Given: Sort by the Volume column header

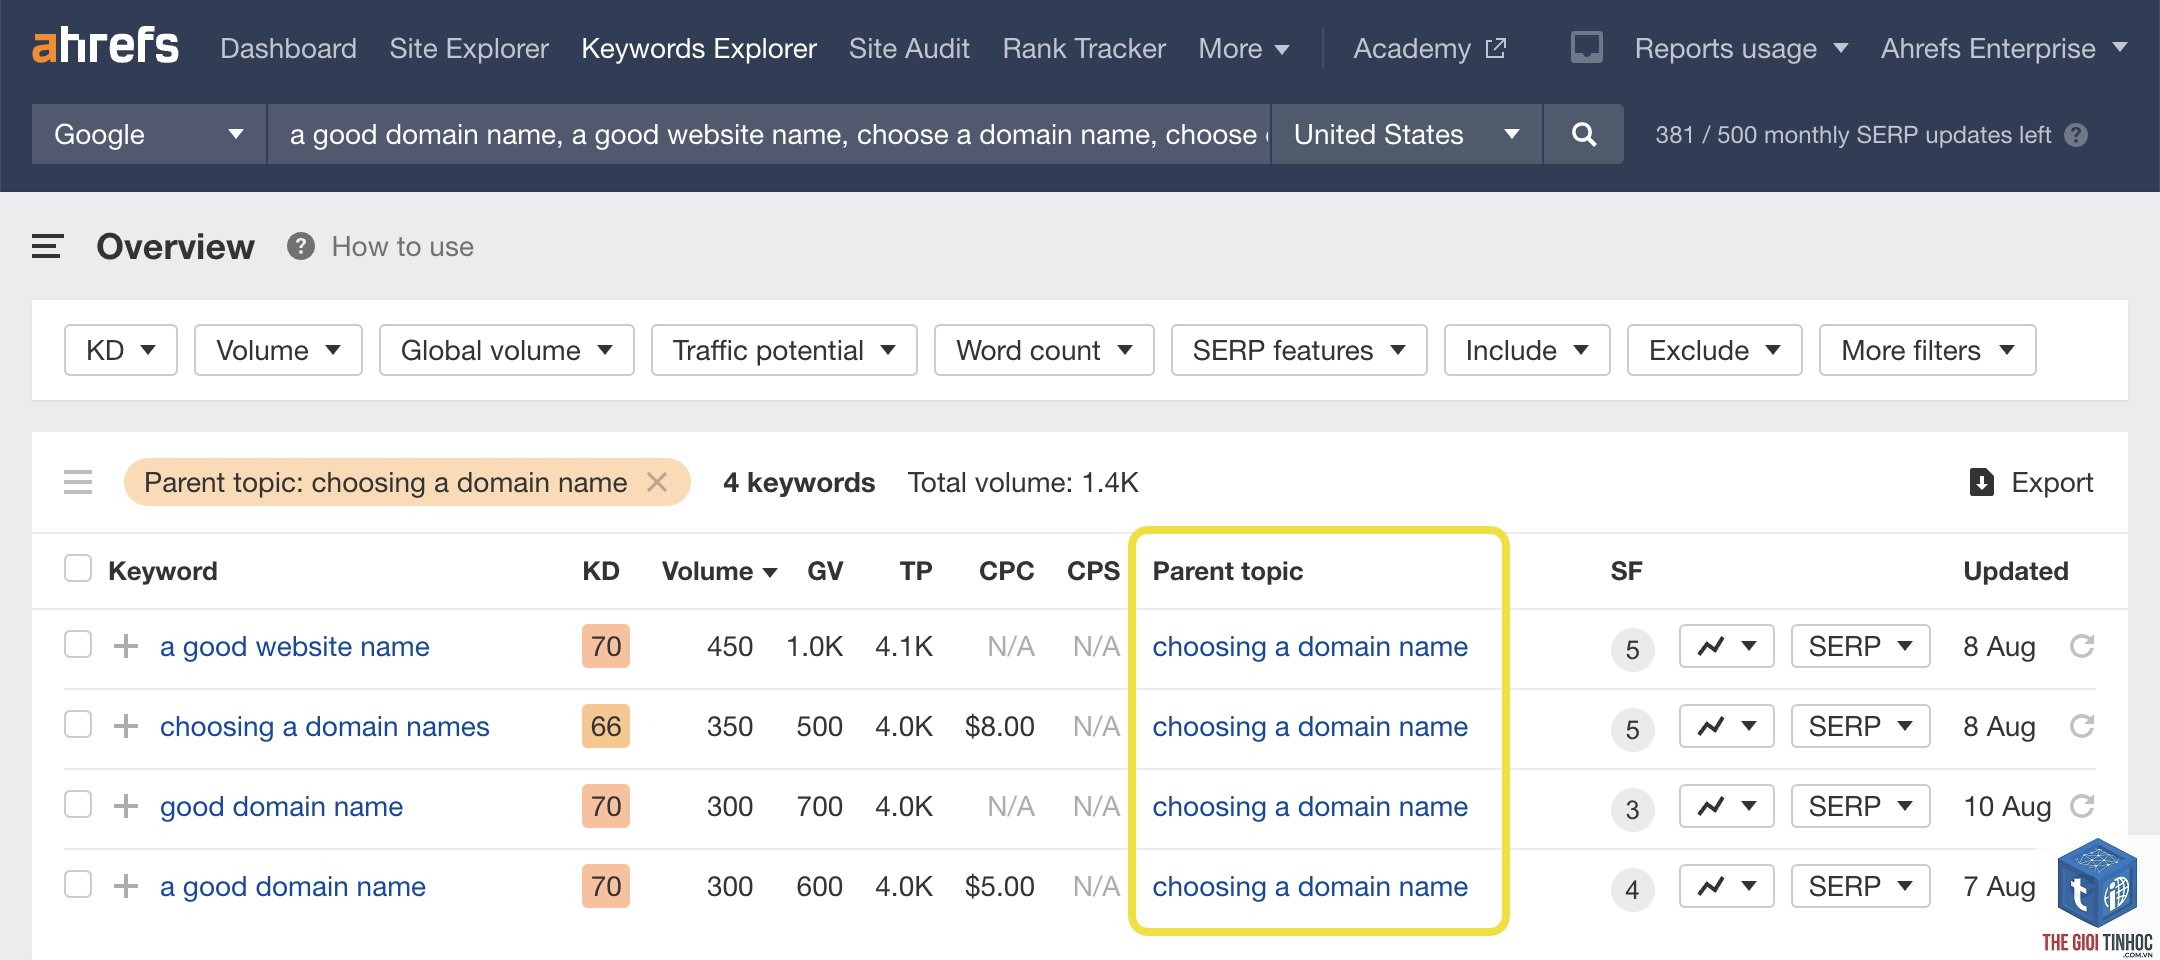Looking at the screenshot, I should (719, 571).
